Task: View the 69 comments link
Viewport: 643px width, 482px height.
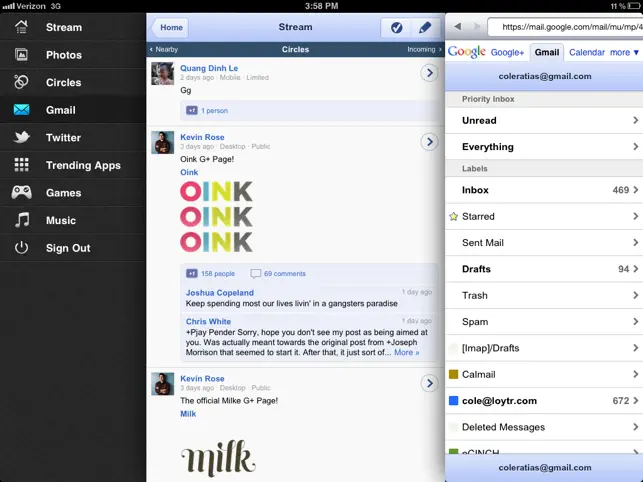Action: 285,274
